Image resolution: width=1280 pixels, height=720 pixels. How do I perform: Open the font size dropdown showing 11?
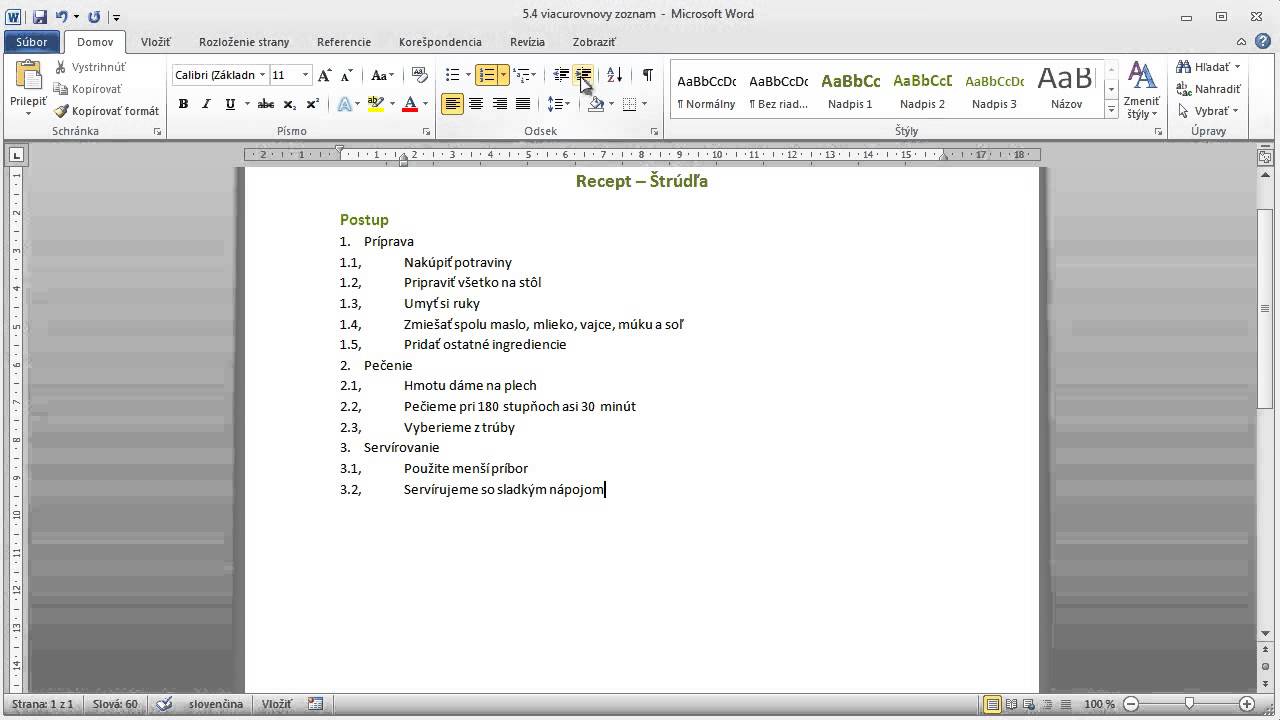[305, 75]
